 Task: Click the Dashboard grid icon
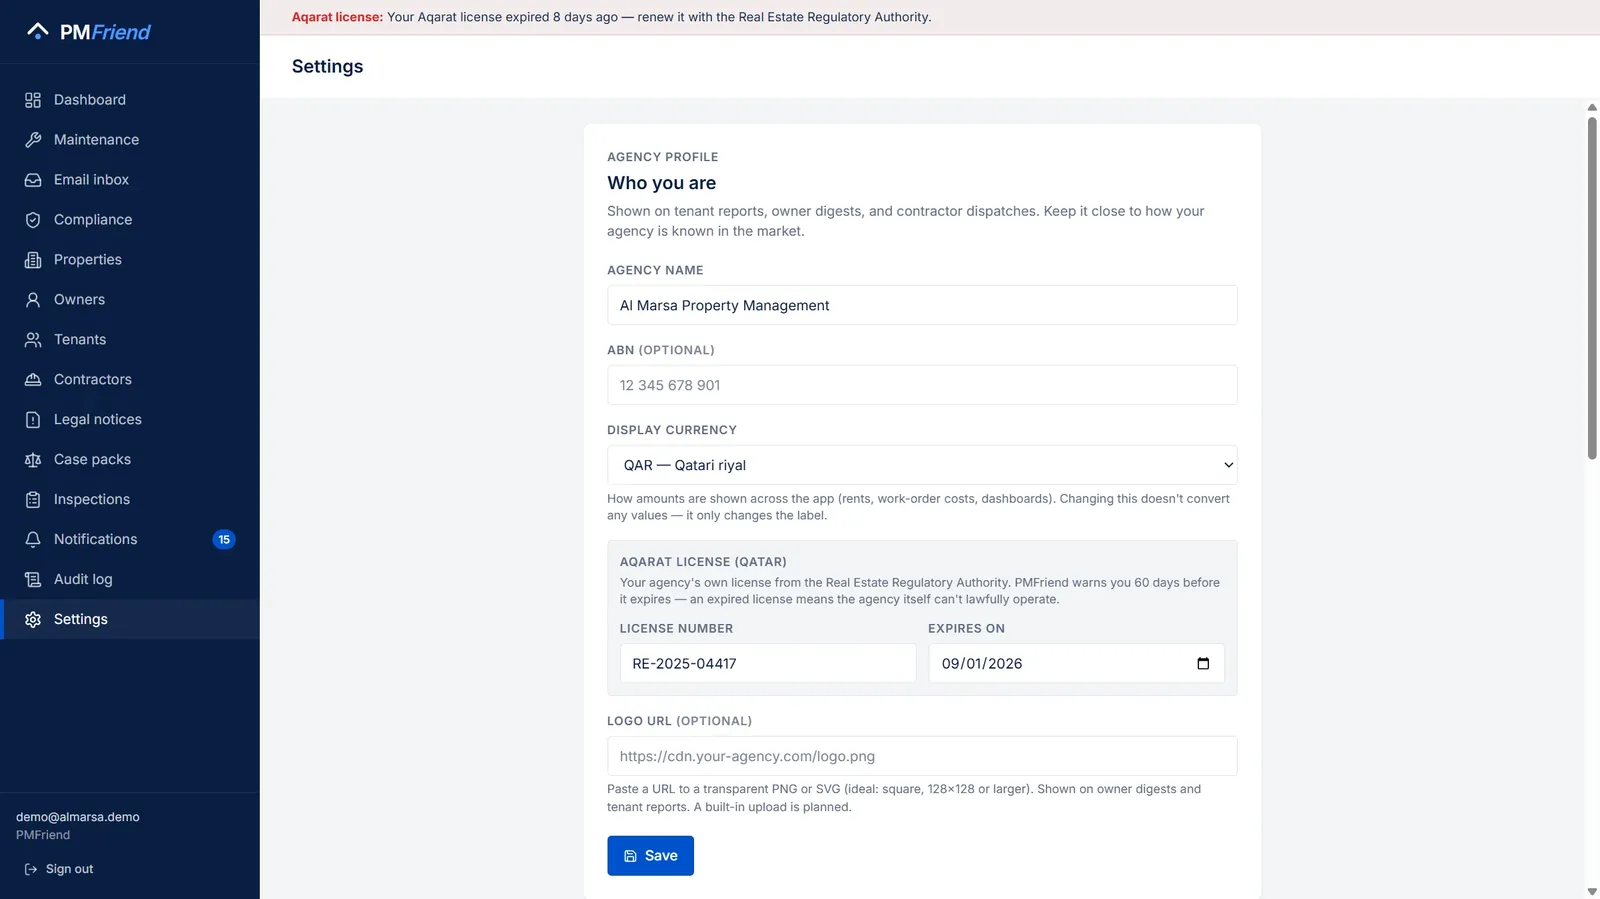pyautogui.click(x=33, y=100)
